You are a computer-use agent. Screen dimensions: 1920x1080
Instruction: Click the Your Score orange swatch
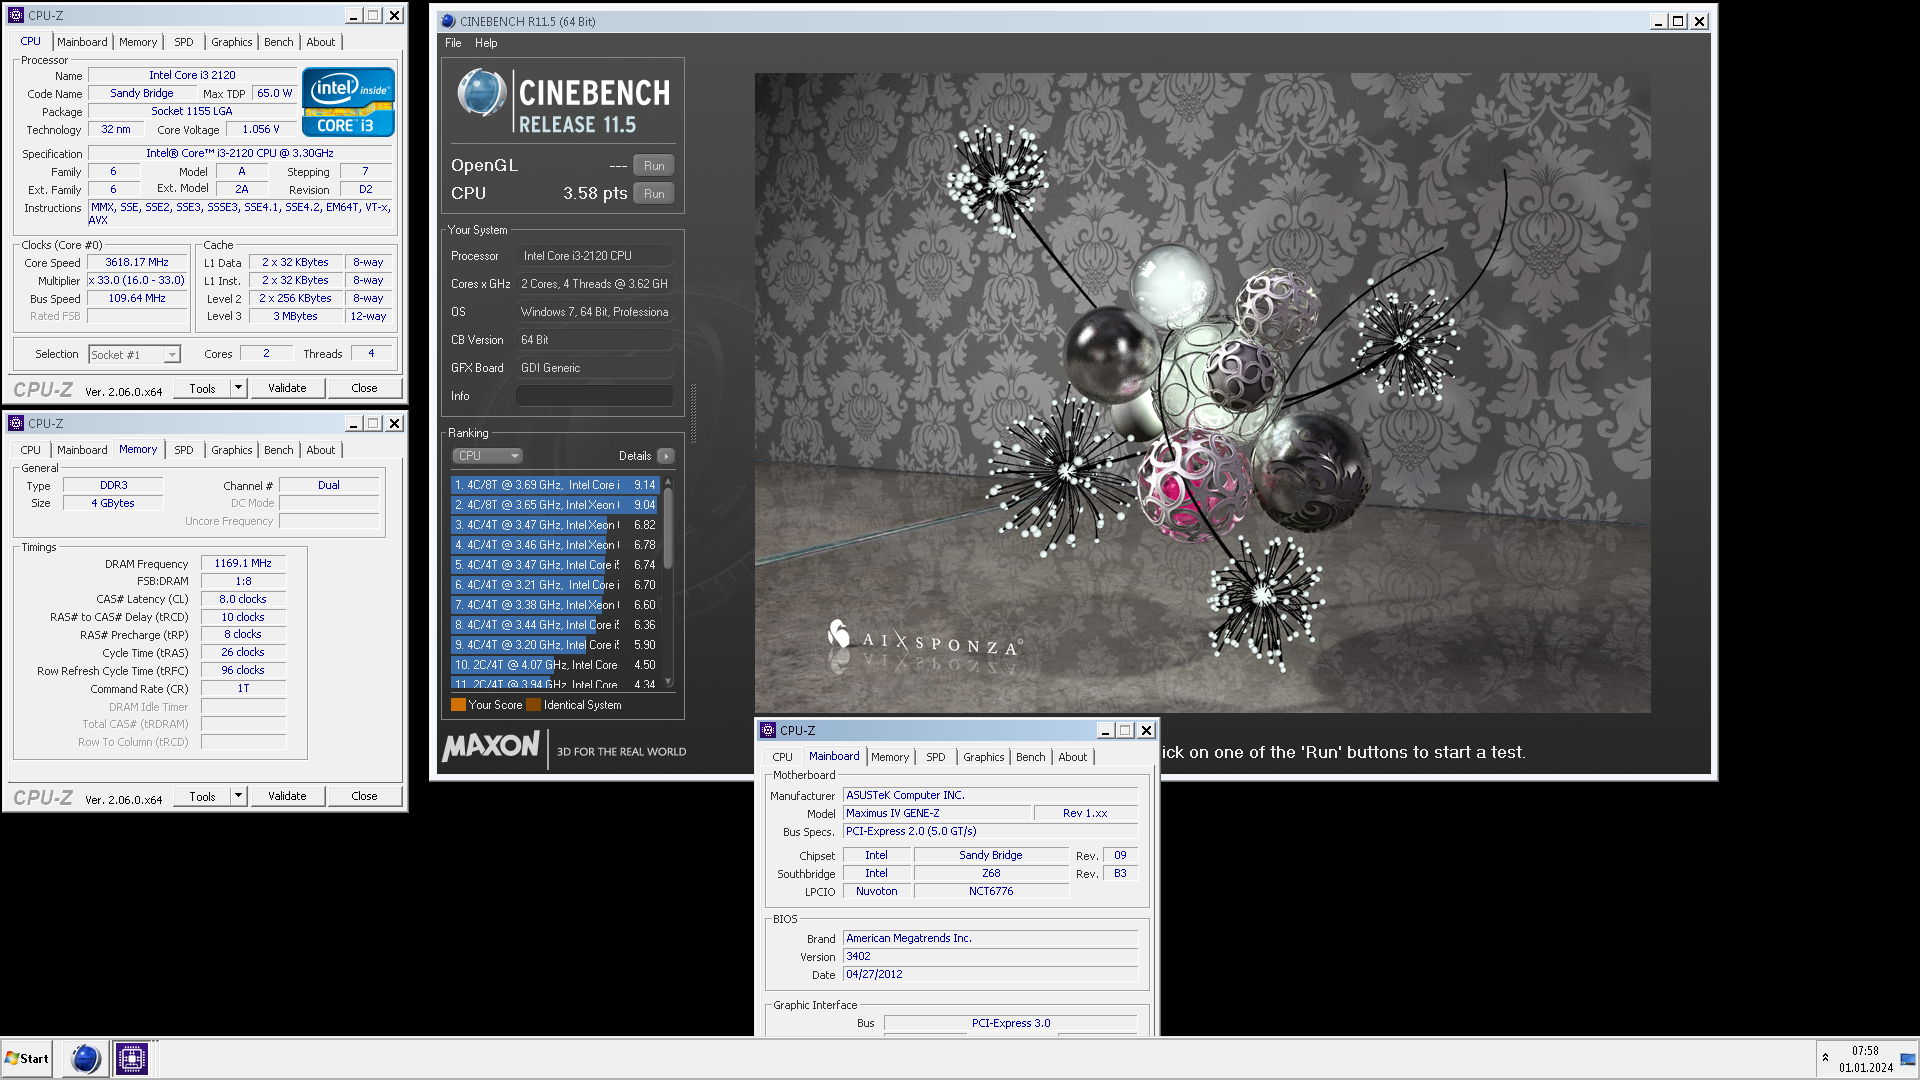point(458,705)
